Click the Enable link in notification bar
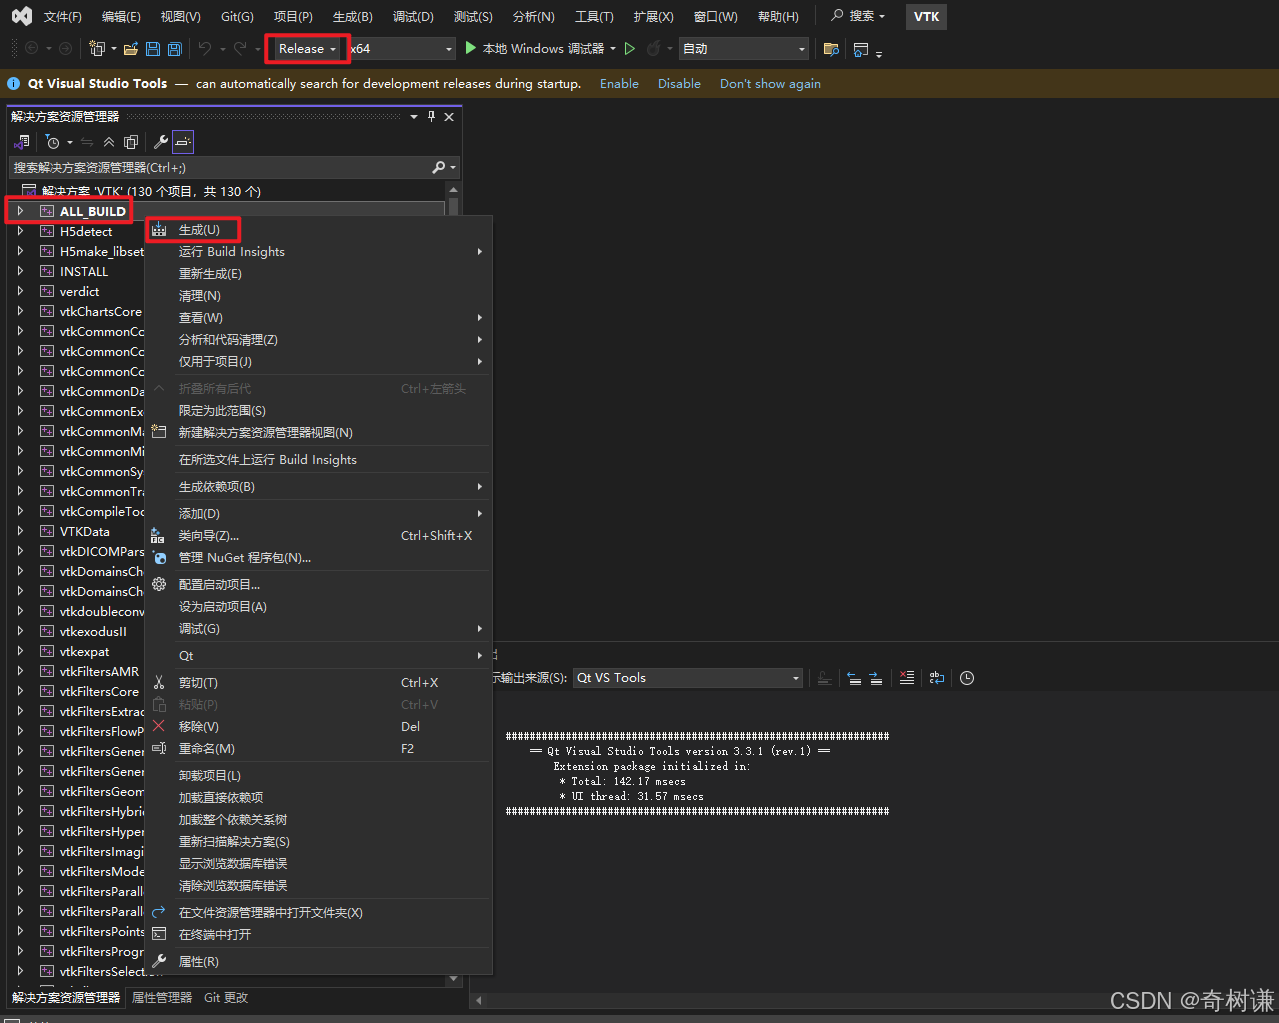The image size is (1279, 1023). [619, 84]
